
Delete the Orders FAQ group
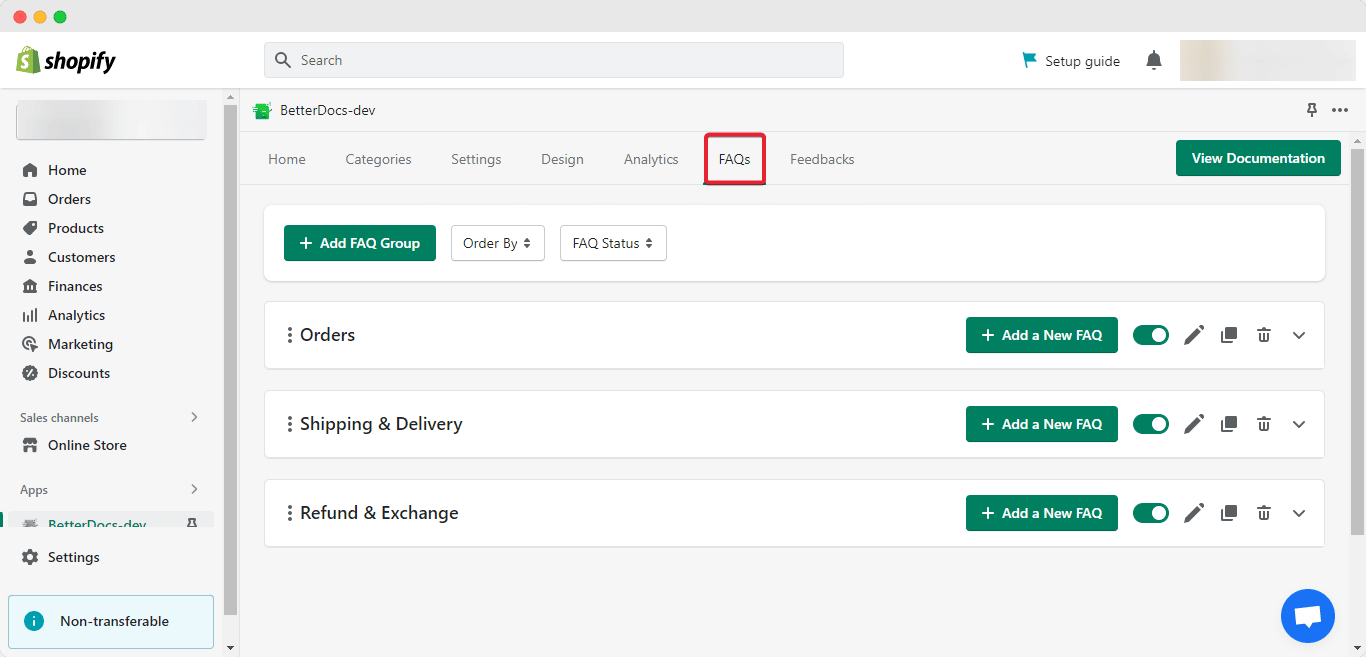(1264, 335)
